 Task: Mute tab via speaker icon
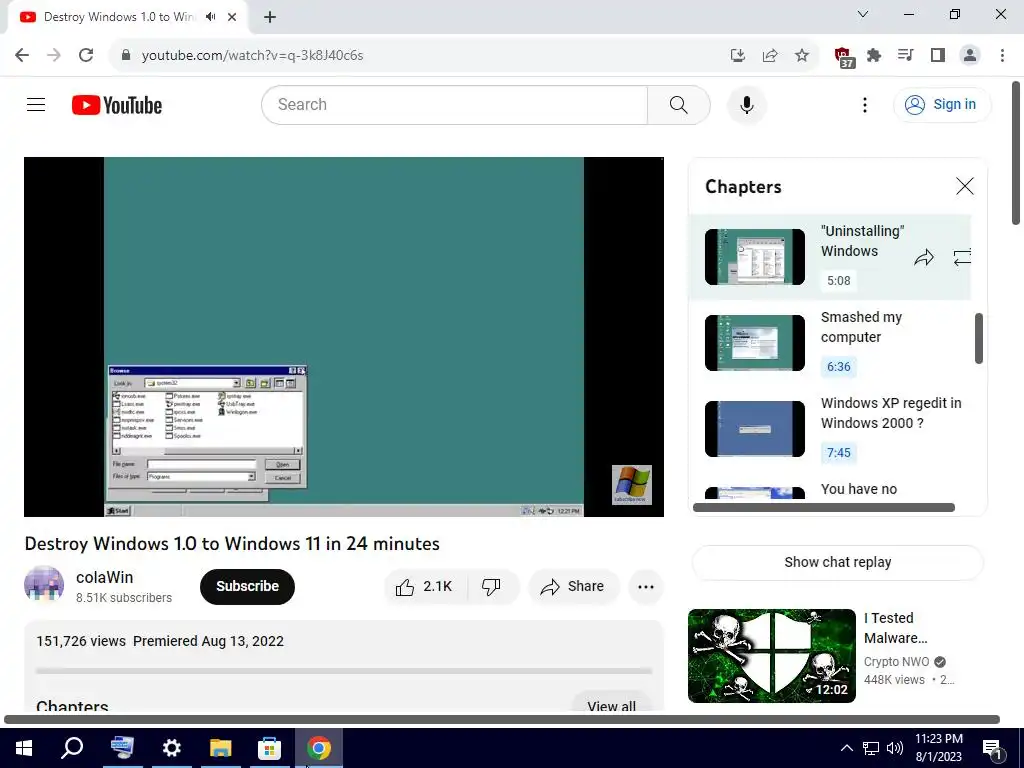point(210,17)
